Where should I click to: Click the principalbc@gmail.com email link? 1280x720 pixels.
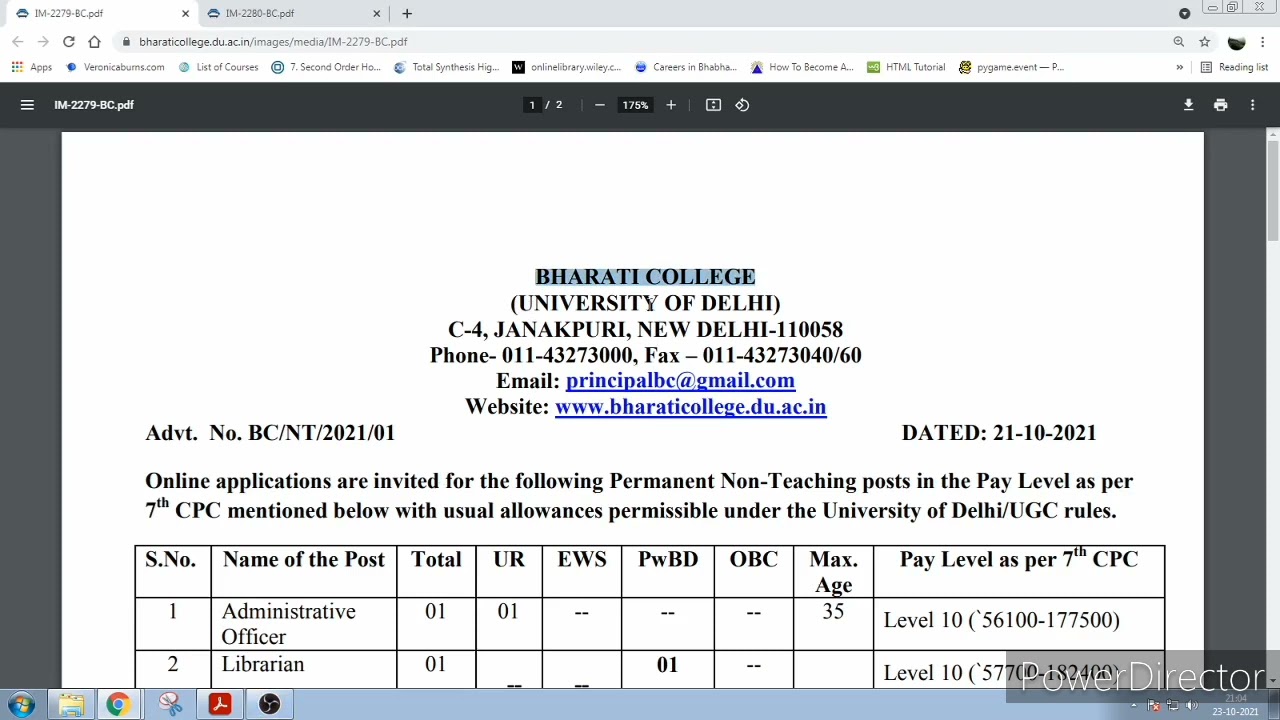pyautogui.click(x=680, y=381)
